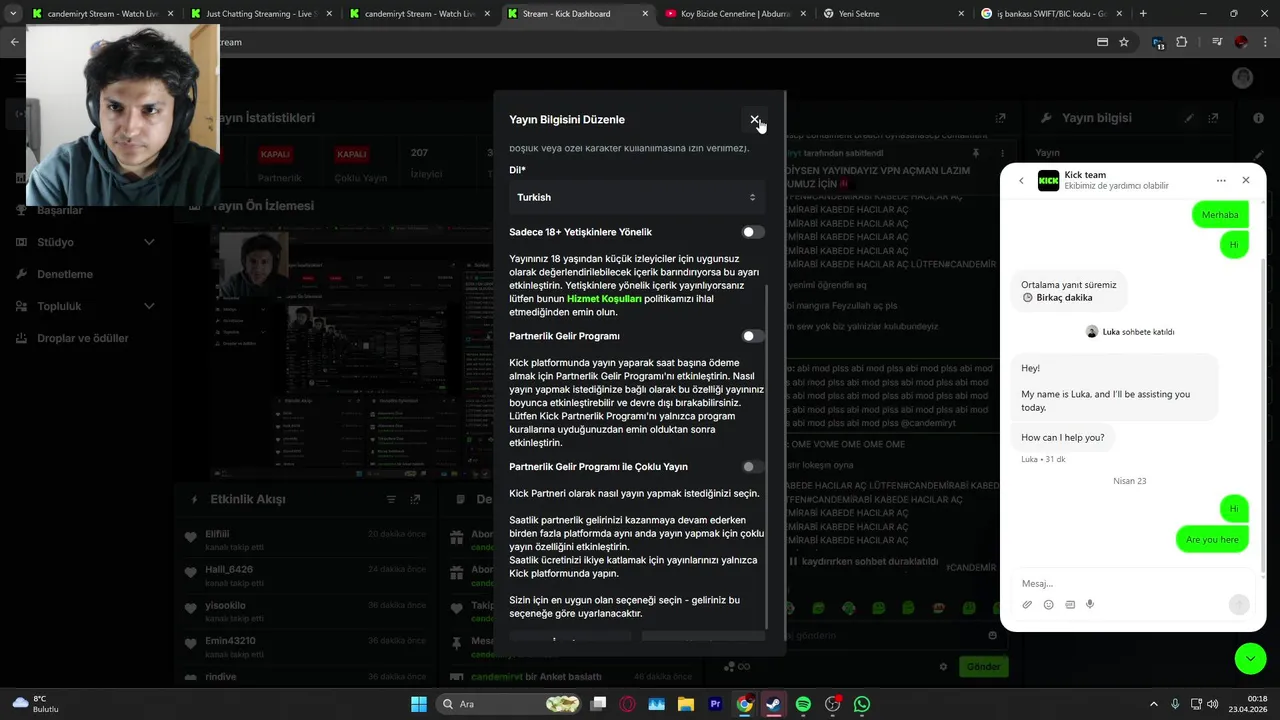Show hidden system tray icons
Viewport: 1280px width, 720px height.
[1153, 704]
